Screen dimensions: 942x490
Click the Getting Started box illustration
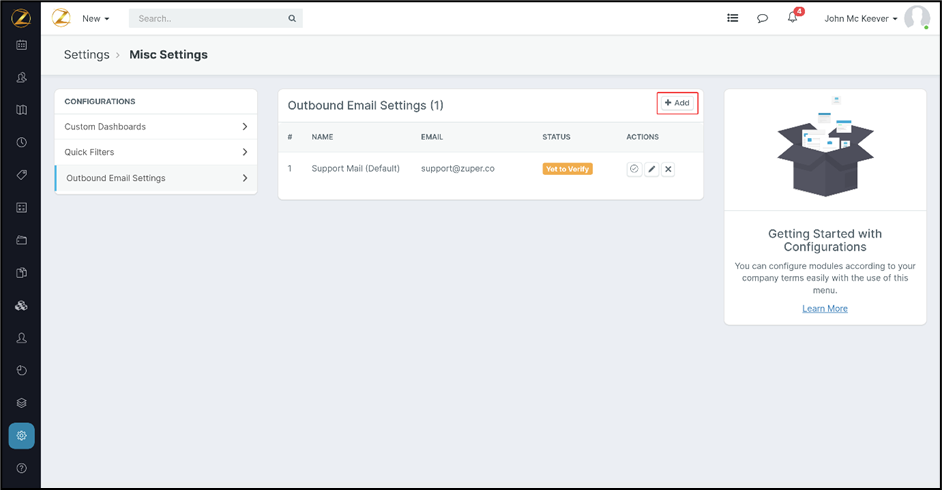click(x=825, y=147)
